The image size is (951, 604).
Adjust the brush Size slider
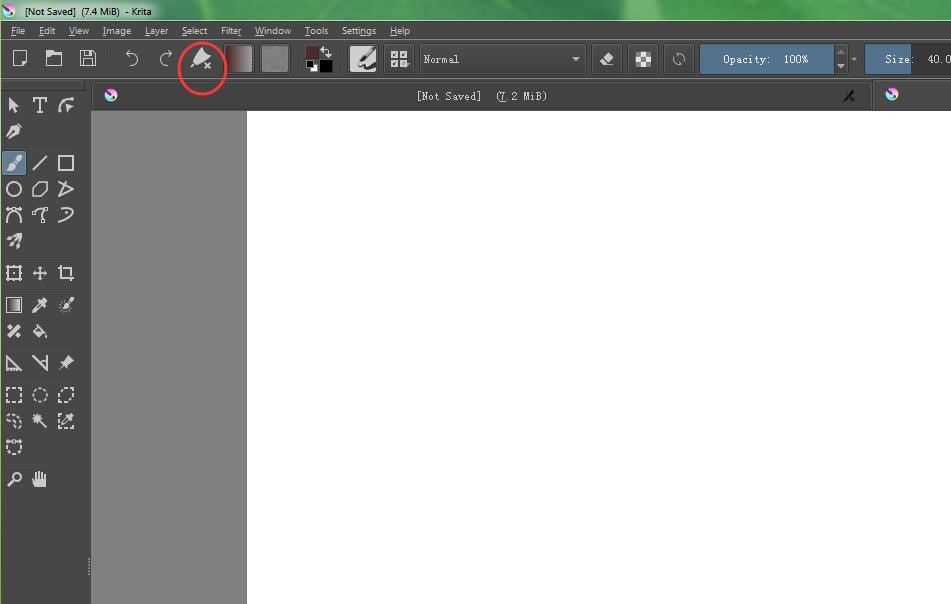[x=908, y=59]
